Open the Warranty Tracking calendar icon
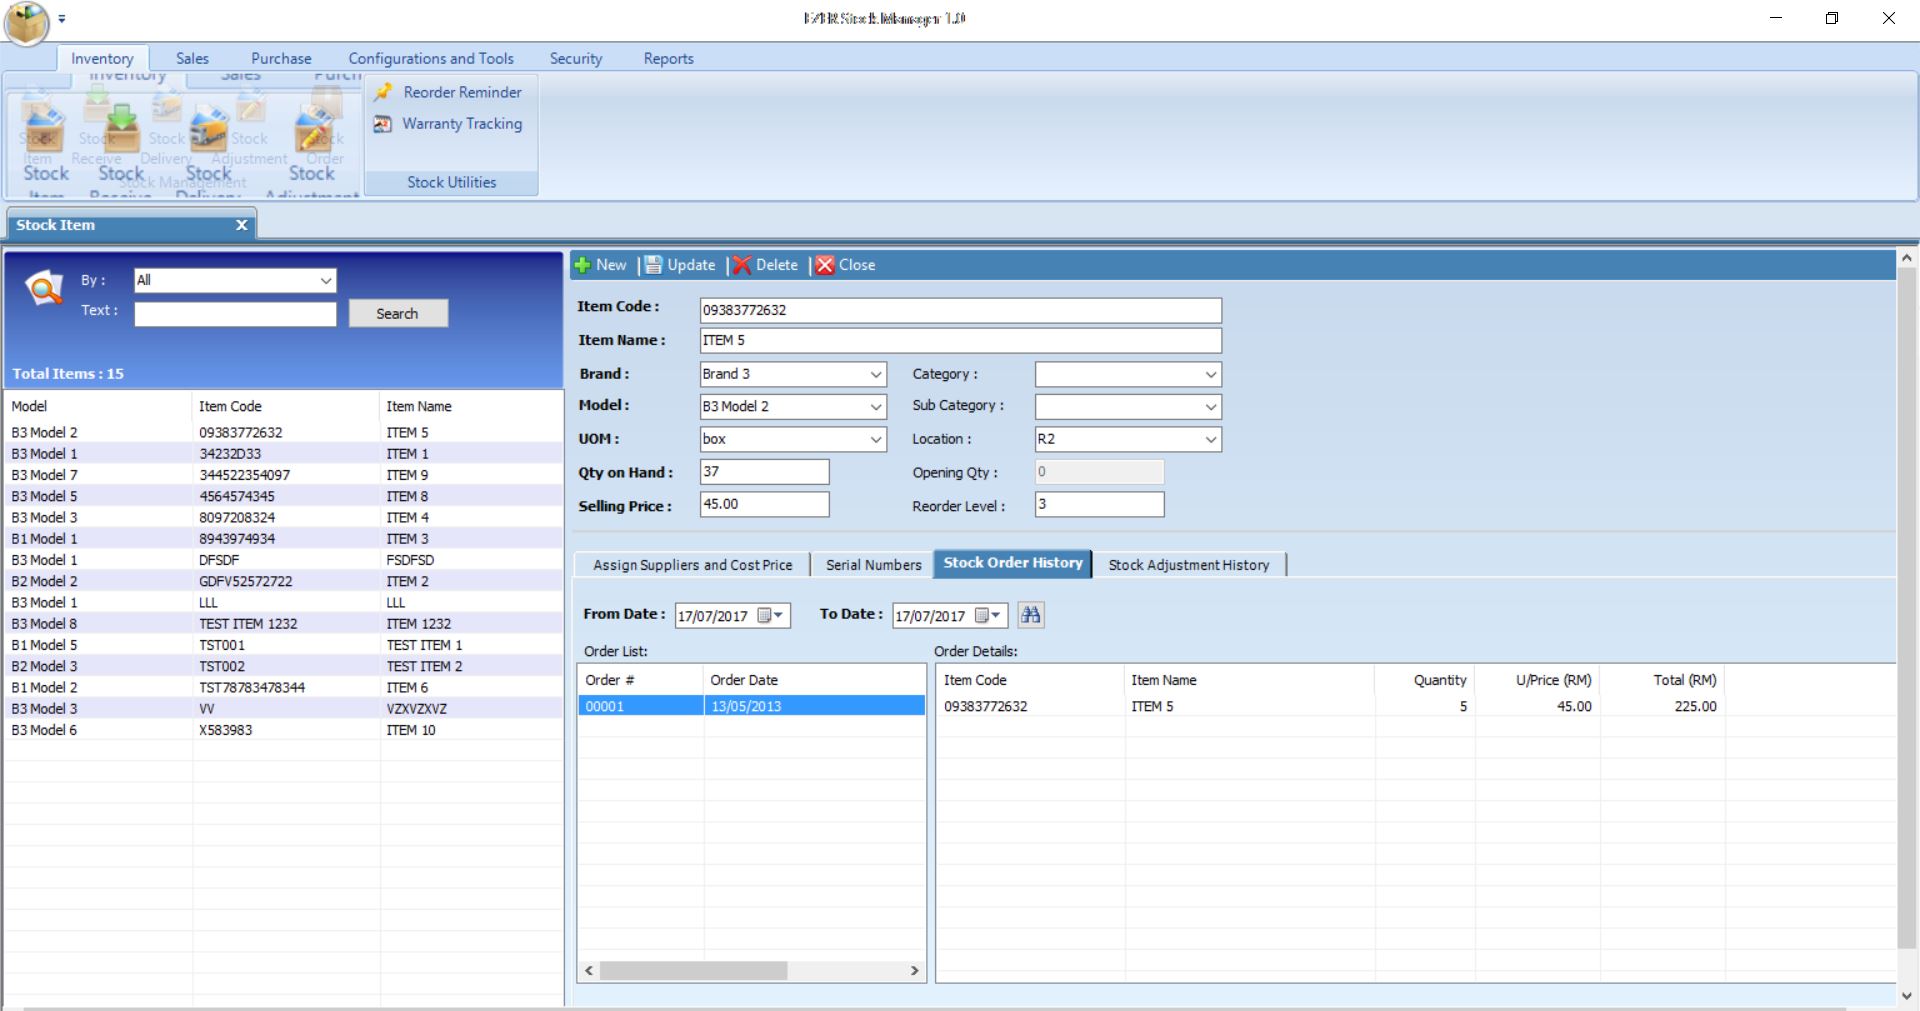Image resolution: width=1920 pixels, height=1011 pixels. coord(382,124)
